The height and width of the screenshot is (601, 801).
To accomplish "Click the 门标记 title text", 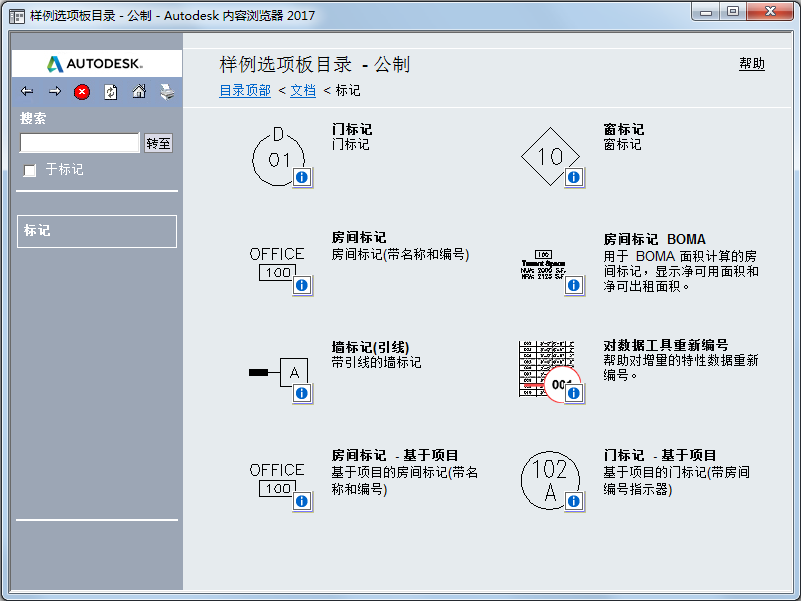I will (352, 129).
